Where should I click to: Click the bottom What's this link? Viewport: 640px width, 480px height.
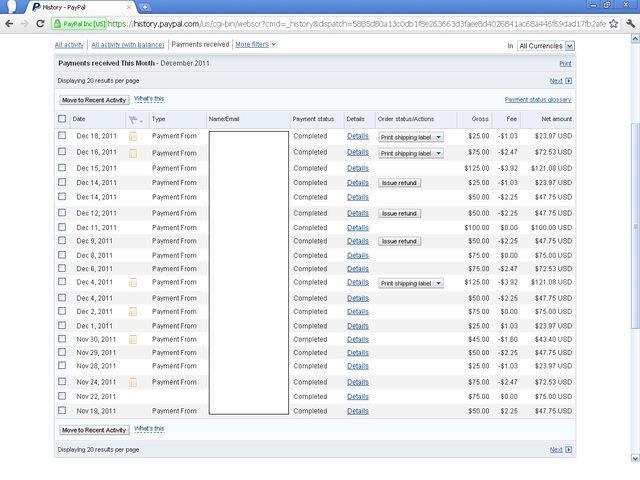(x=149, y=429)
